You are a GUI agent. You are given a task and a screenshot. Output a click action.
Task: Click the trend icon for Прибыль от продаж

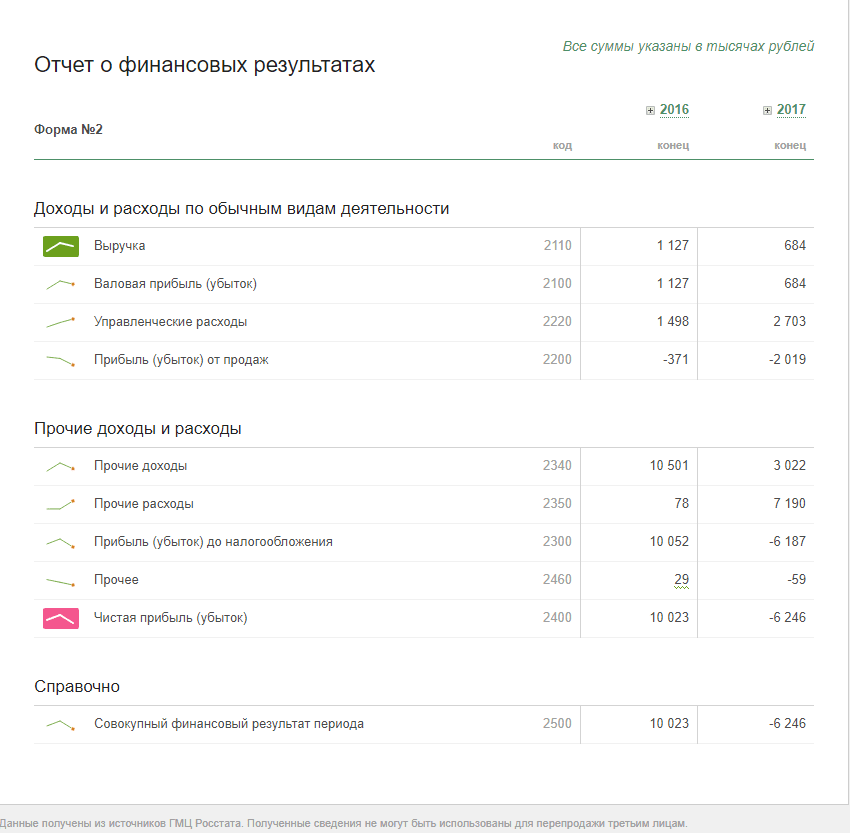coord(61,360)
